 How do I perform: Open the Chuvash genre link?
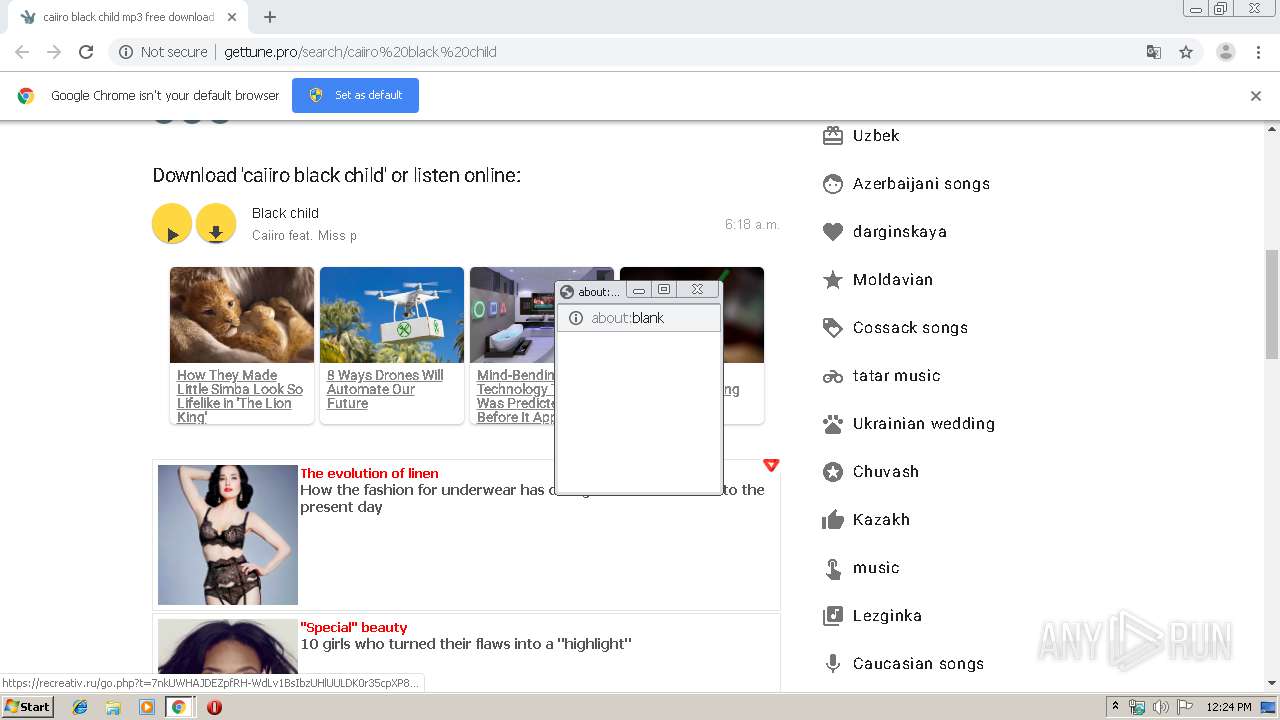tap(885, 472)
